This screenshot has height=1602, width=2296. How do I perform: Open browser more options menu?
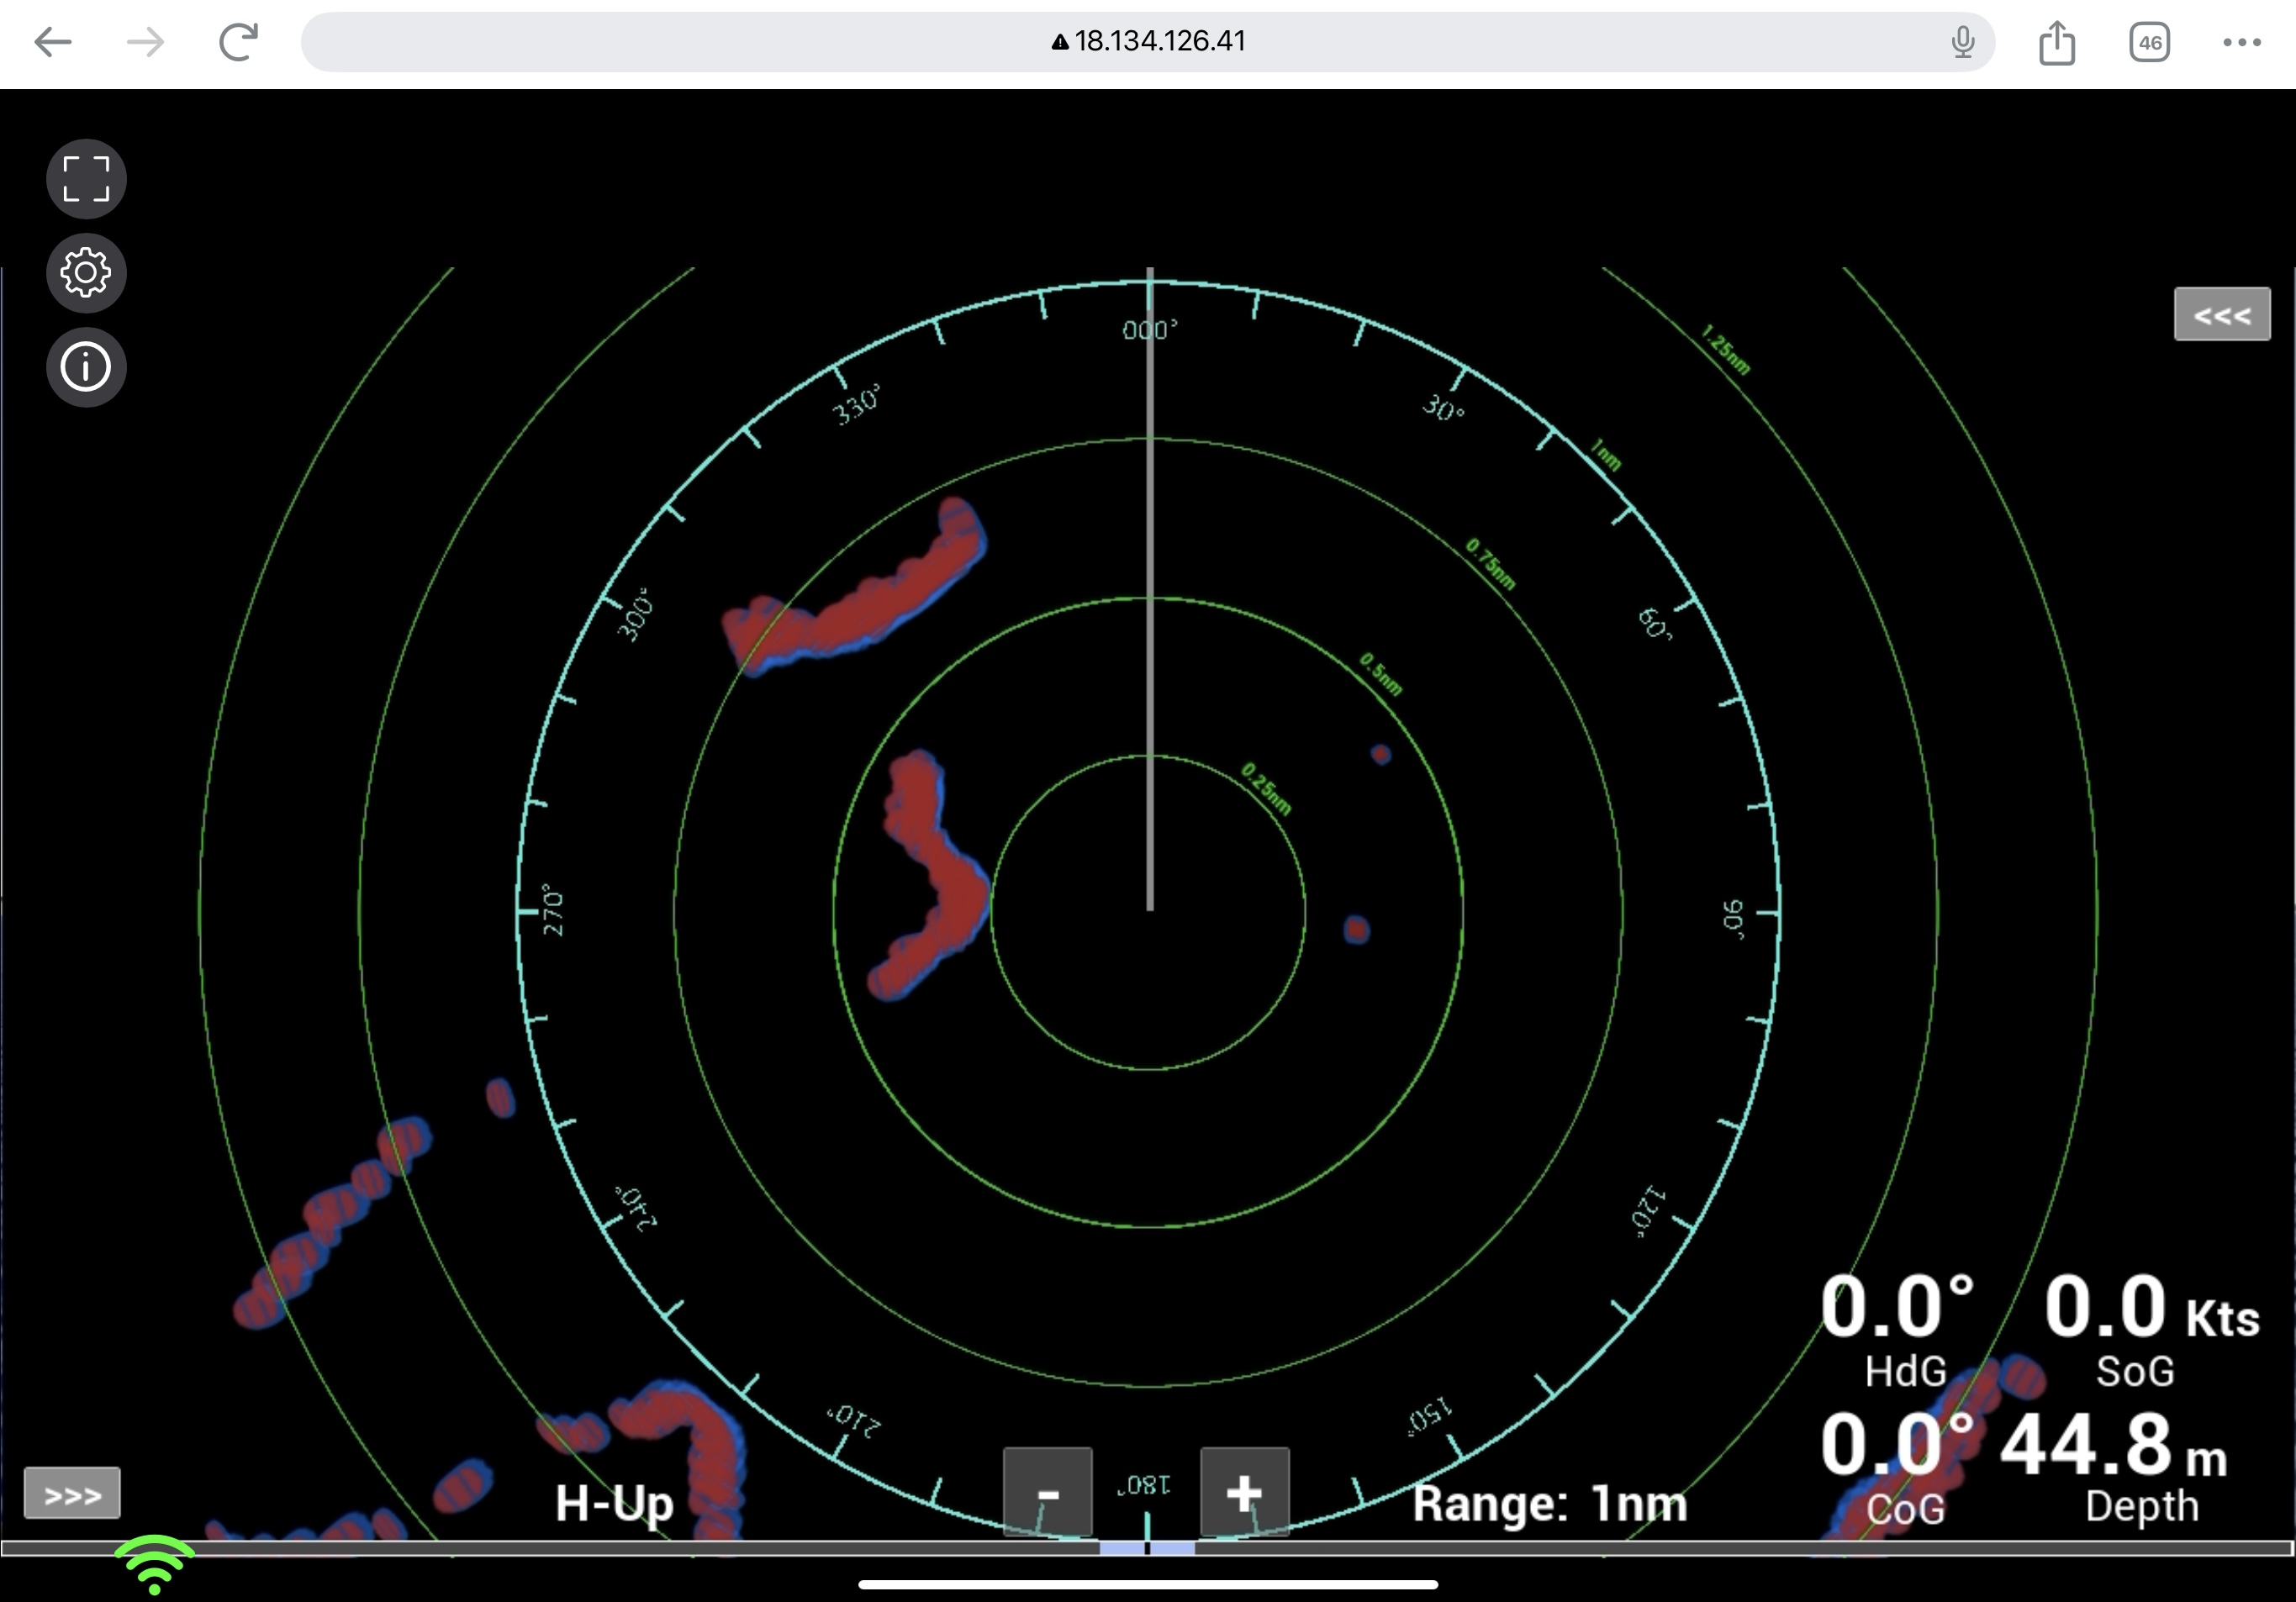click(x=2241, y=42)
